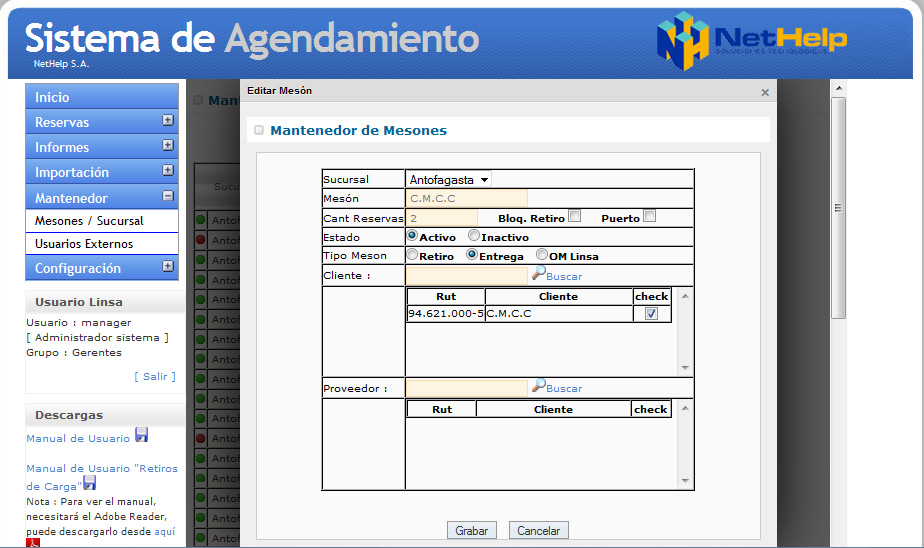The height and width of the screenshot is (548, 924).
Task: Open the Reservas menu
Action: click(x=102, y=121)
